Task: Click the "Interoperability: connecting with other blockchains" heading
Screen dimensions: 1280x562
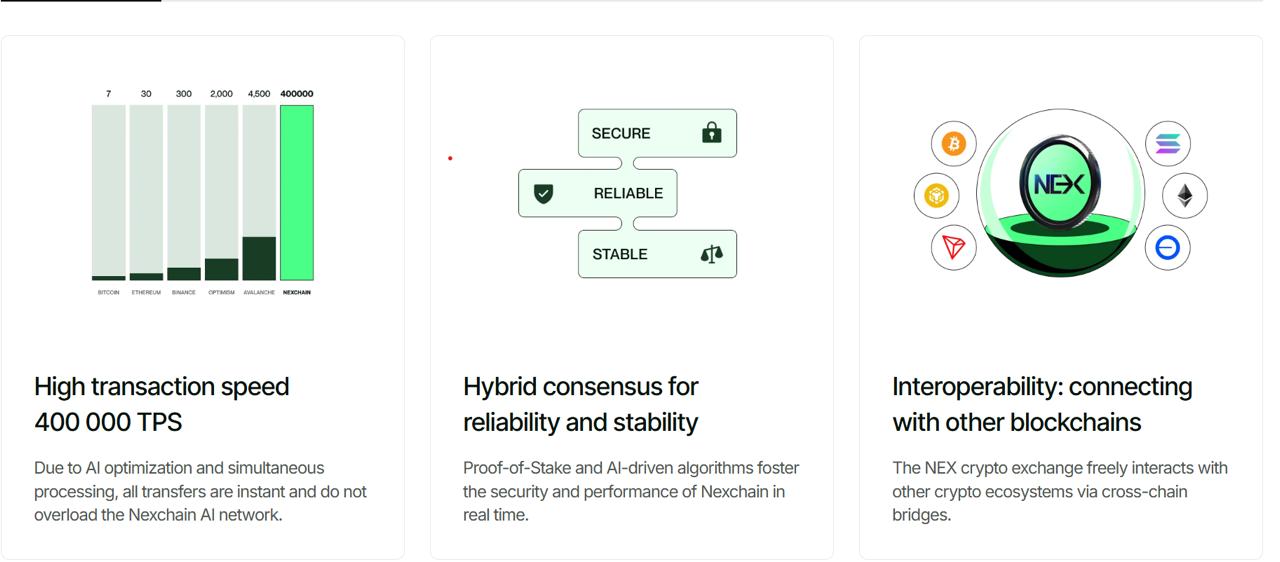Action: point(1042,404)
